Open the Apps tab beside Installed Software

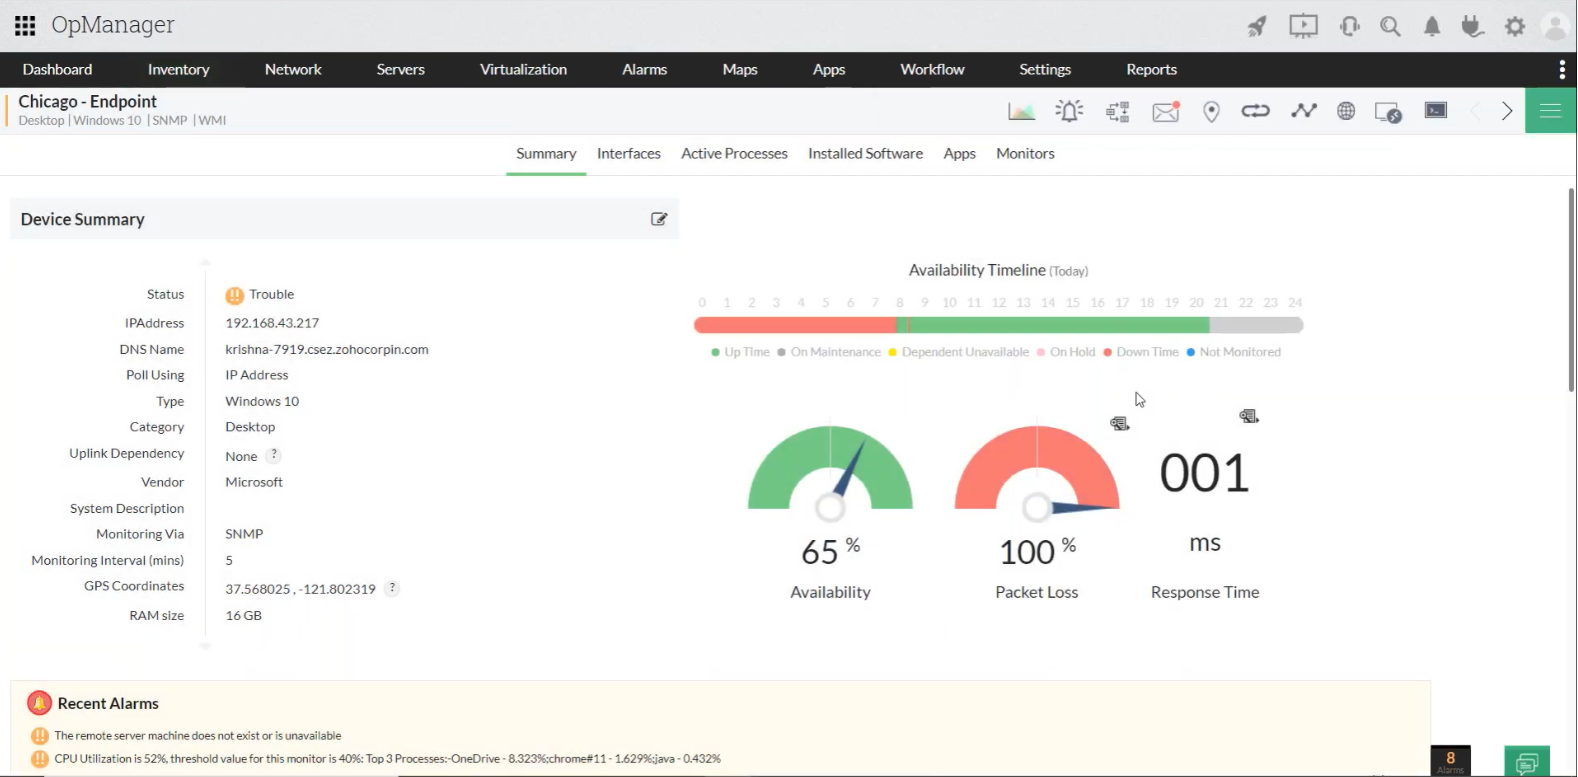click(960, 153)
